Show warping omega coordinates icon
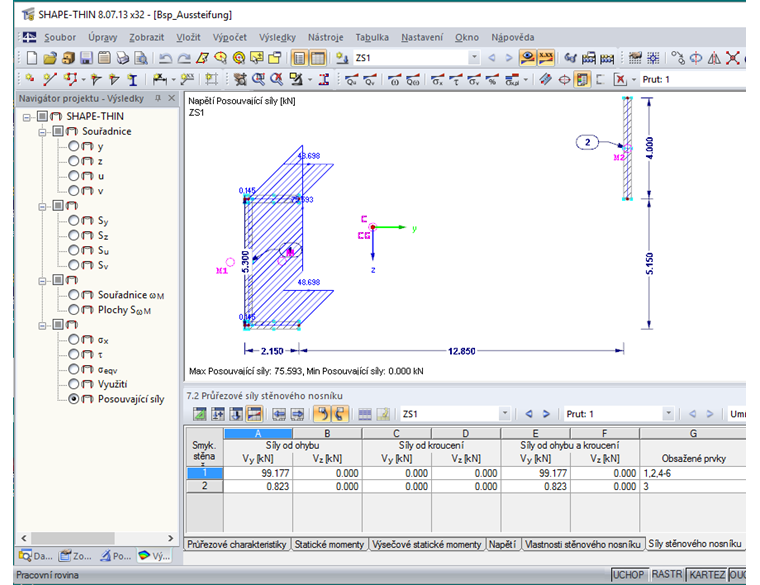The image size is (760, 585). 394,79
